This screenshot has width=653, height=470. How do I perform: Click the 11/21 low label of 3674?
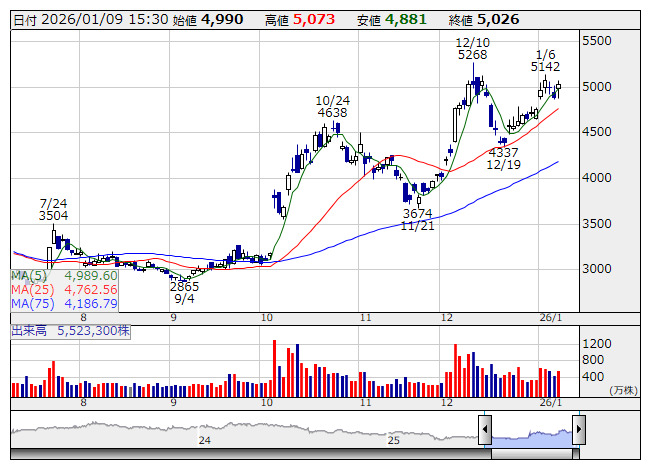click(x=417, y=220)
